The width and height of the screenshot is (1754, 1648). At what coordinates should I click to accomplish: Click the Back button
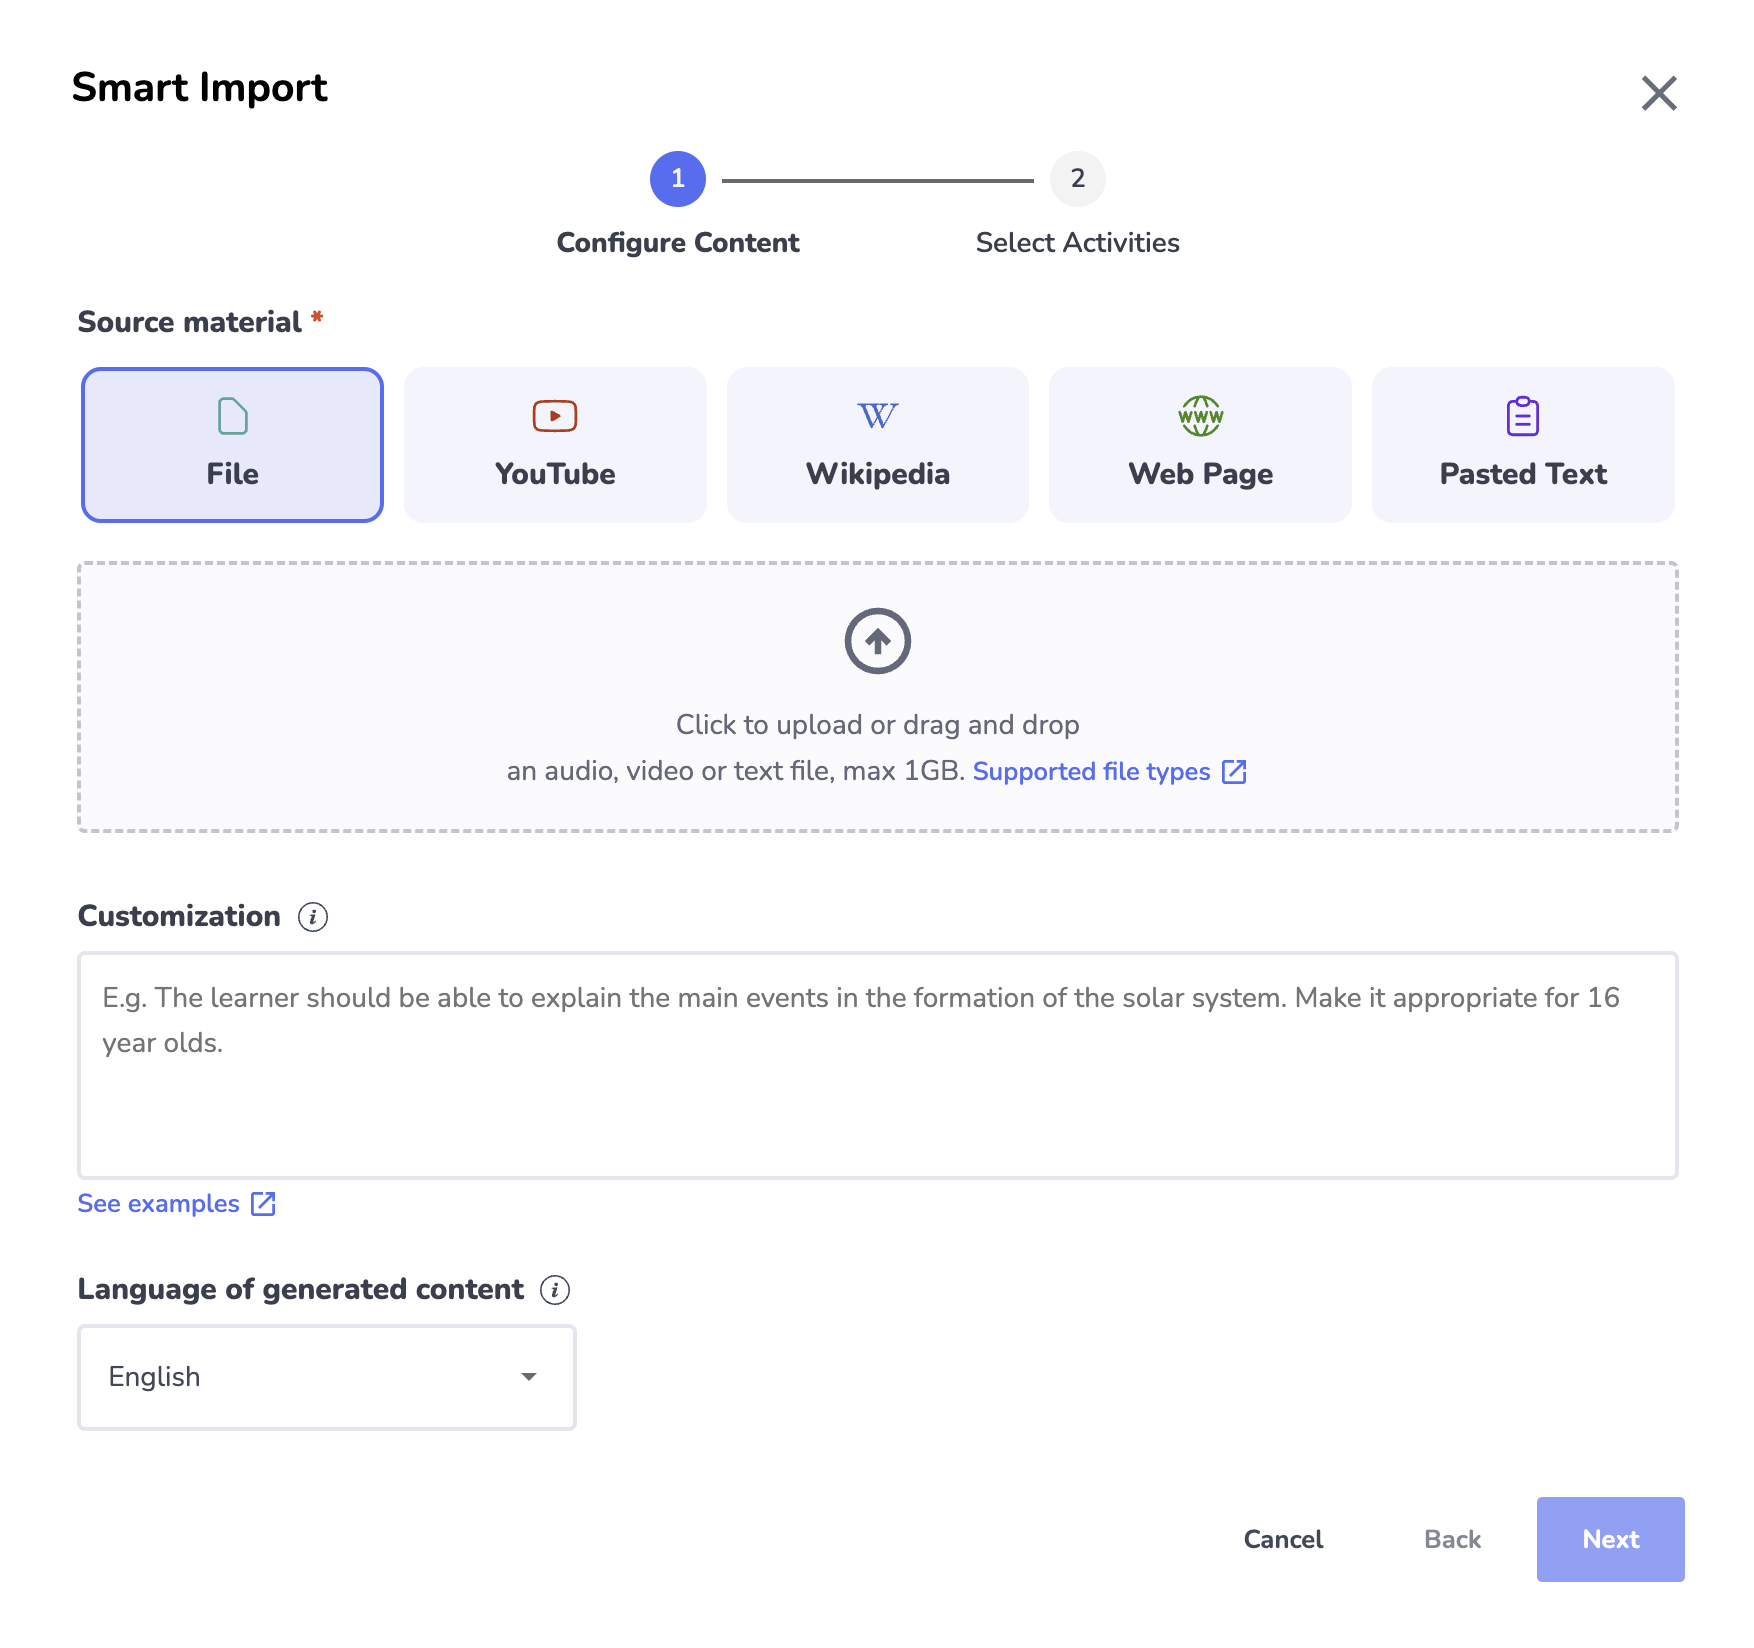click(x=1452, y=1539)
